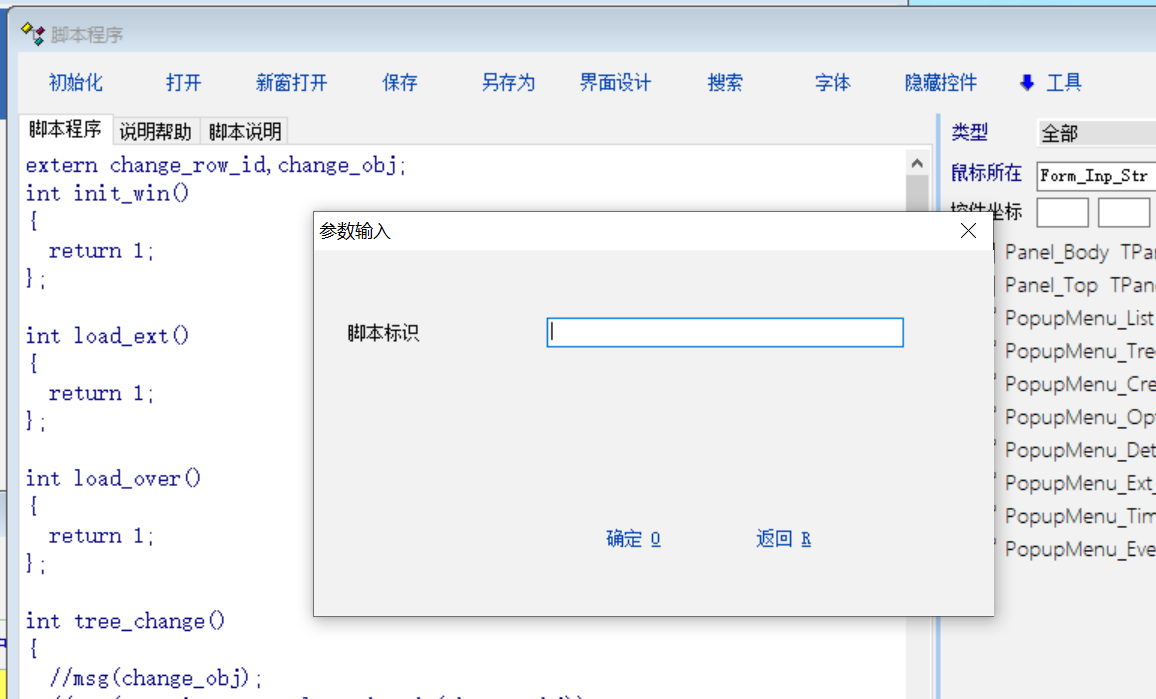Image resolution: width=1156 pixels, height=699 pixels.
Task: Focus the 脚本标识 input field
Action: coord(724,333)
